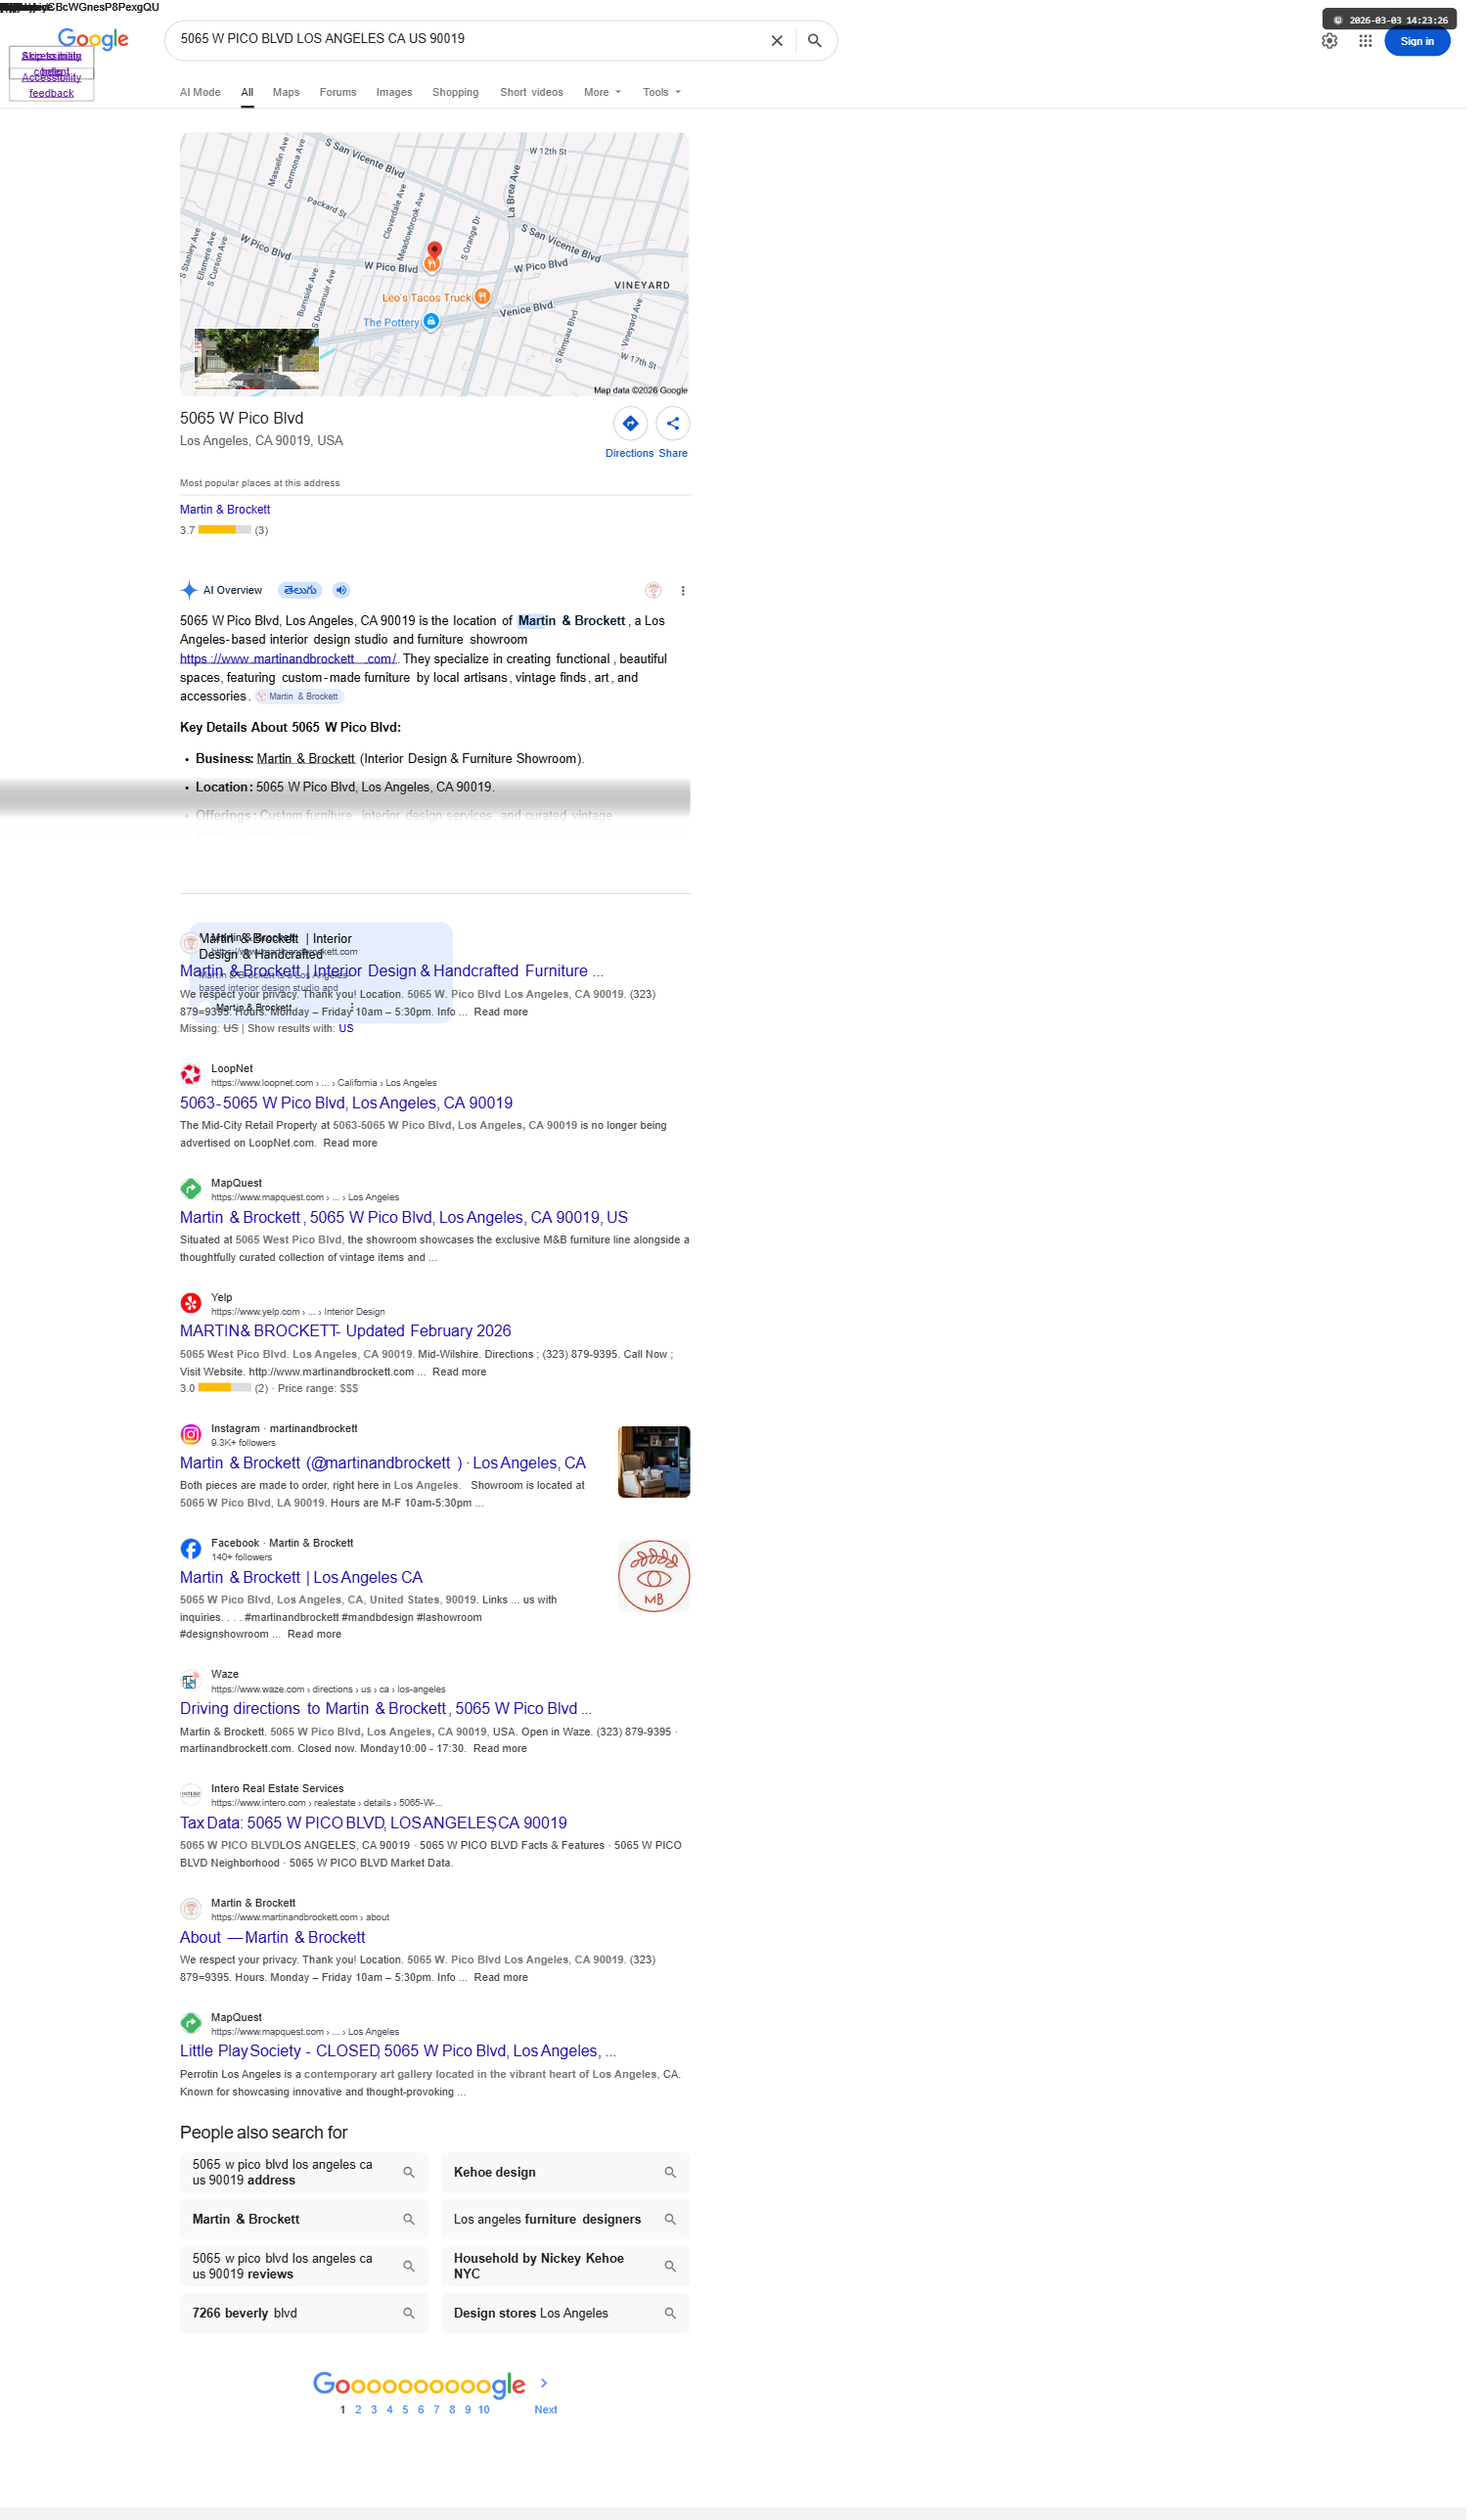Switch AI Overview language to Telugu

pyautogui.click(x=303, y=596)
